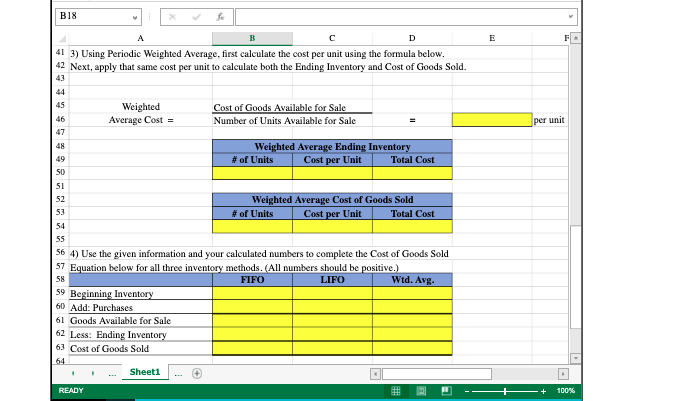Click horizontal scrollbar right arrow

(563, 374)
